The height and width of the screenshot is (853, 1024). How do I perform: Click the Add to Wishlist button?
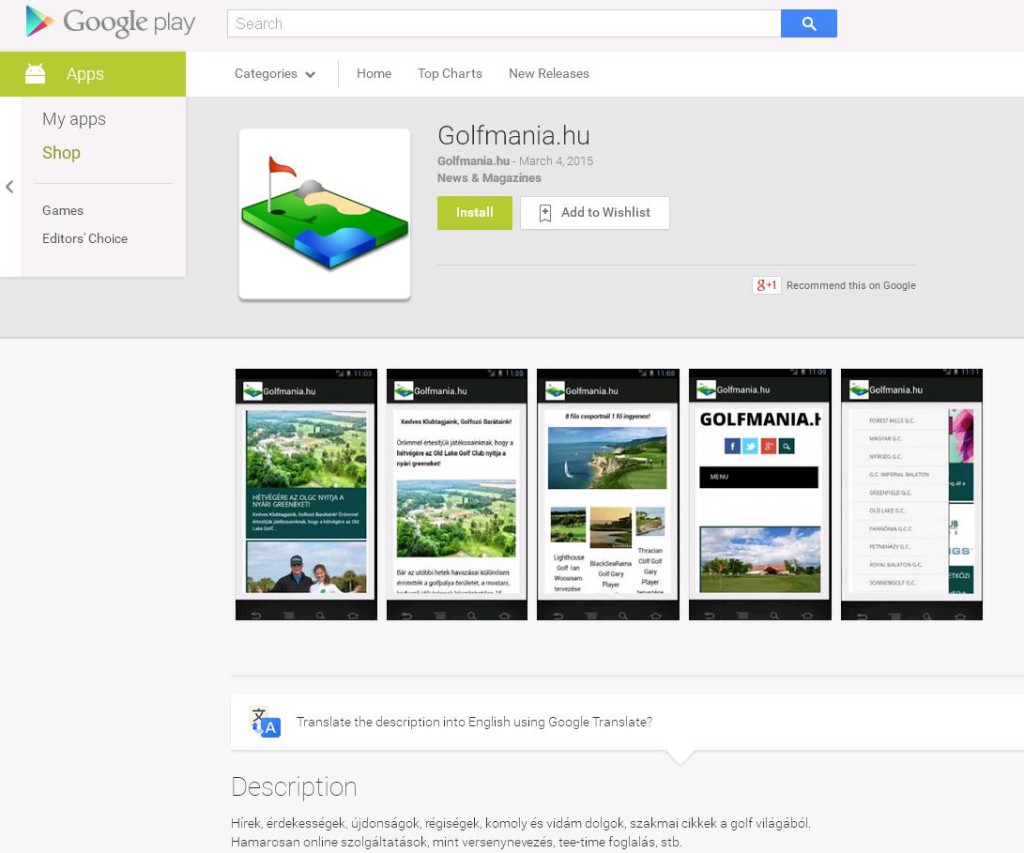click(x=595, y=213)
